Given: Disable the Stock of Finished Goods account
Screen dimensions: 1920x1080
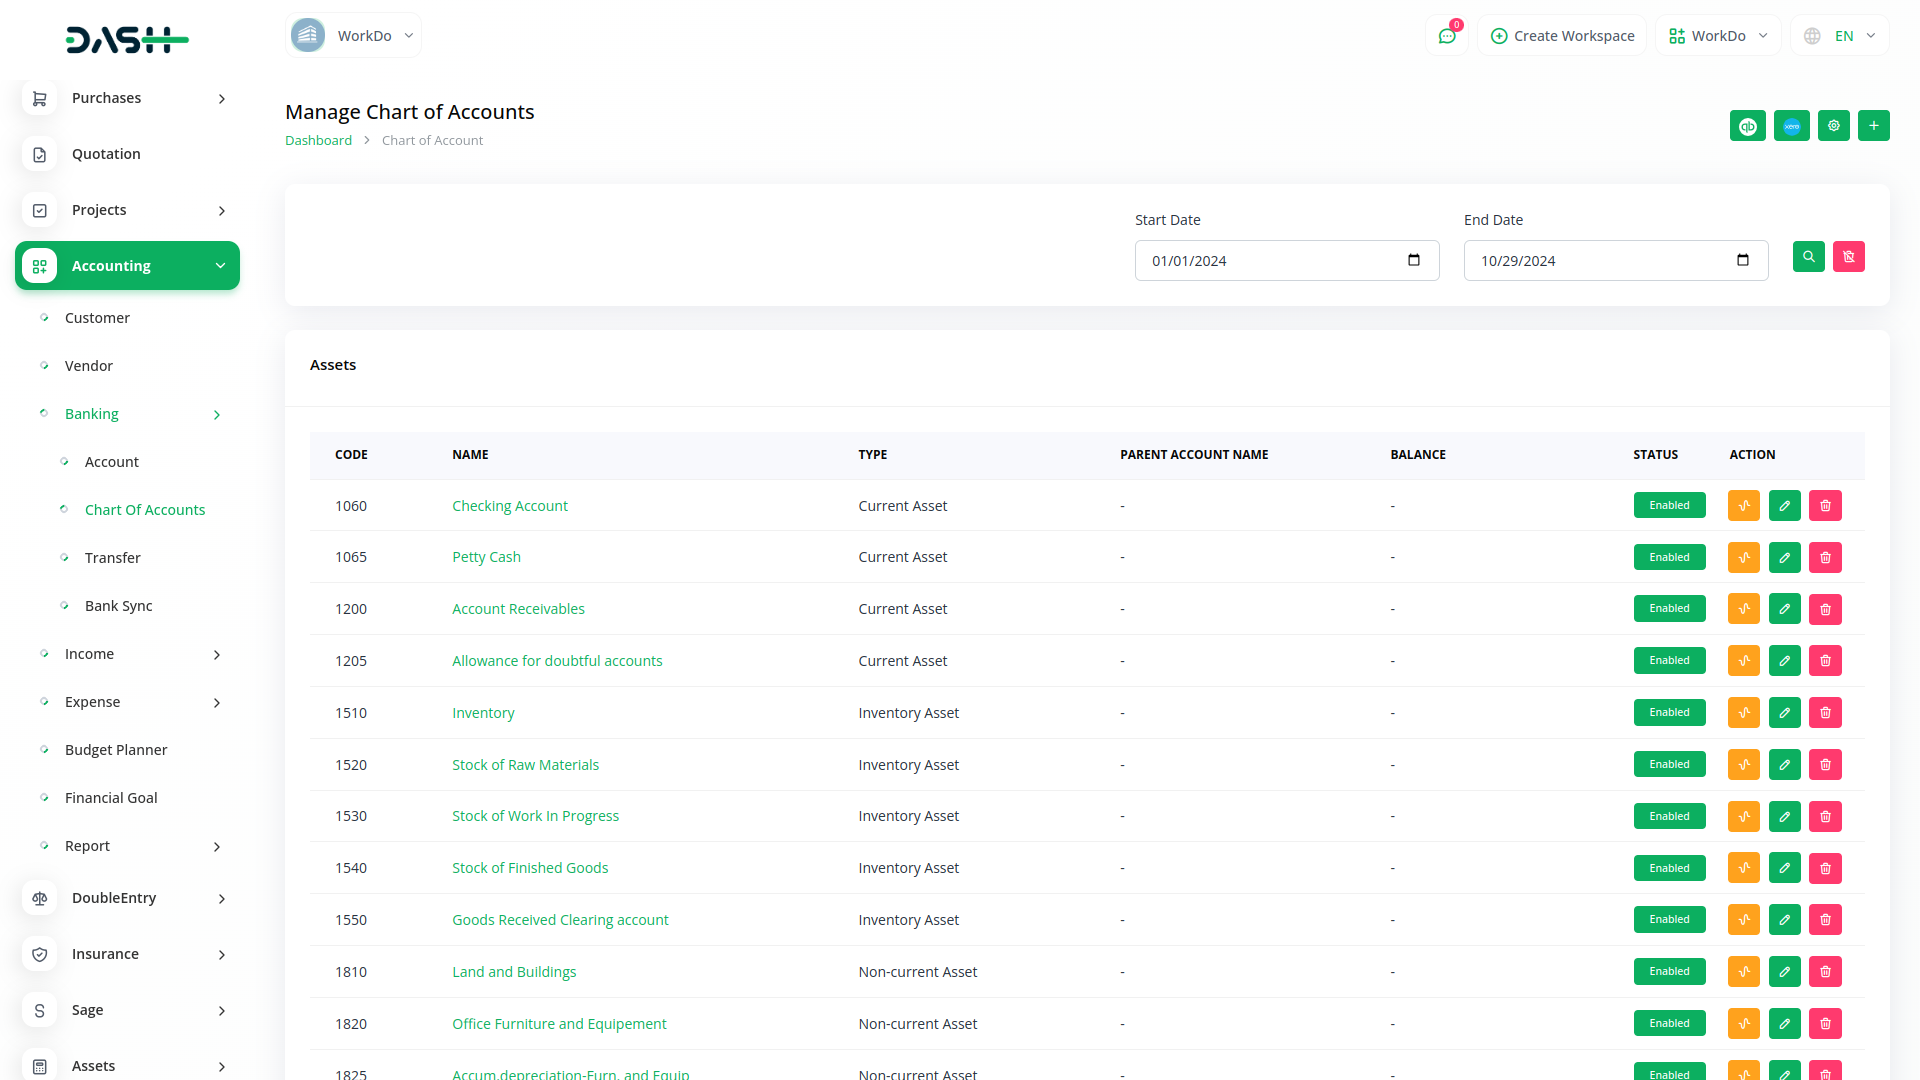Looking at the screenshot, I should point(1669,867).
